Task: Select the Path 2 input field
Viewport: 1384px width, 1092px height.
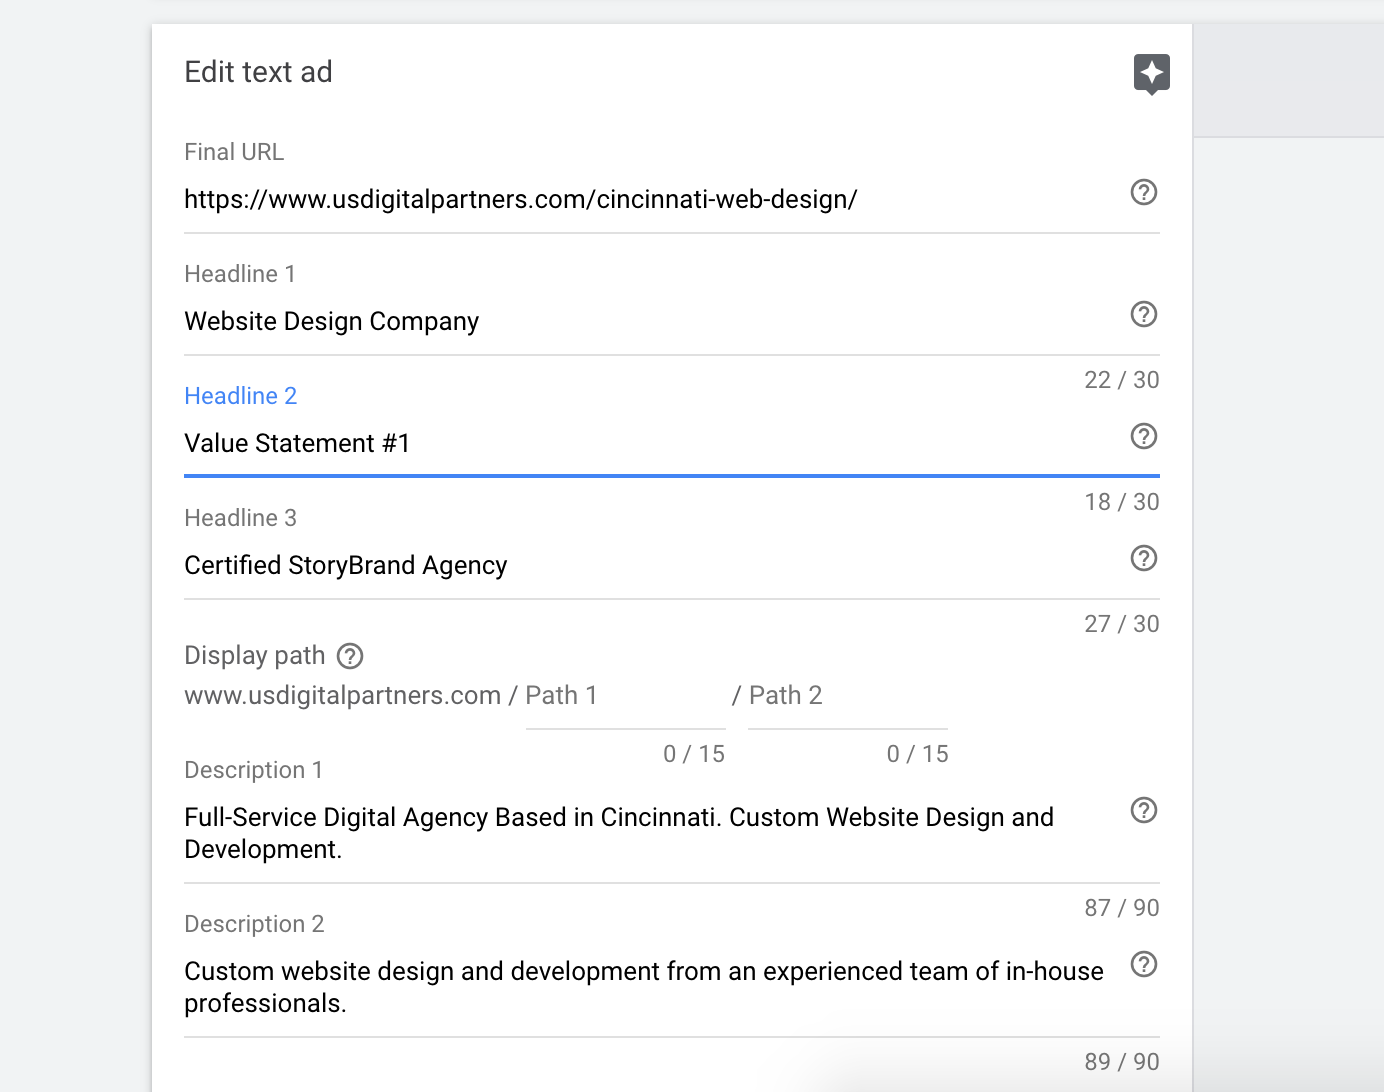Action: coord(846,696)
